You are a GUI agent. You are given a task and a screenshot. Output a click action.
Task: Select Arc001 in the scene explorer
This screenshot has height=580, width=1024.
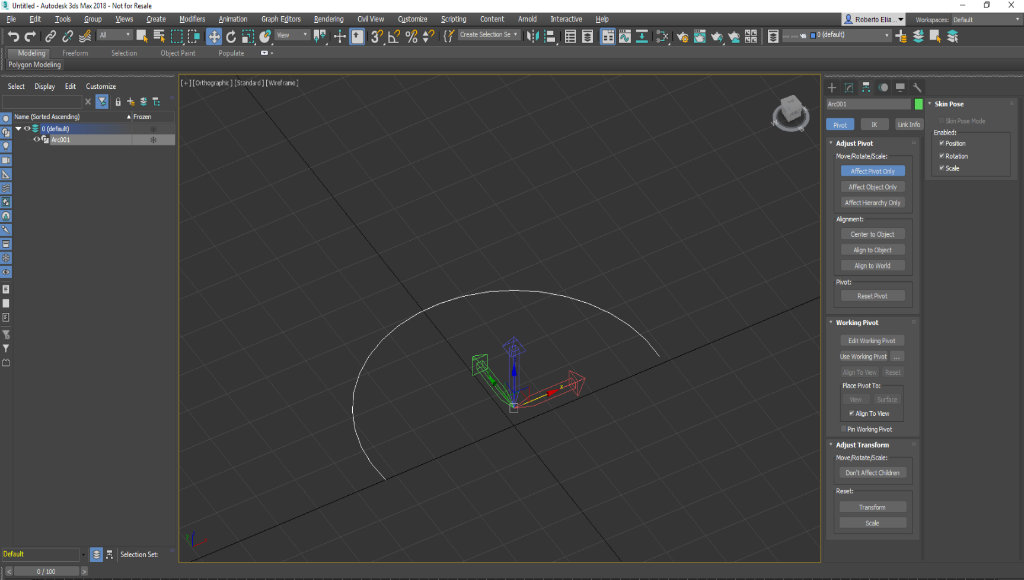tap(61, 140)
